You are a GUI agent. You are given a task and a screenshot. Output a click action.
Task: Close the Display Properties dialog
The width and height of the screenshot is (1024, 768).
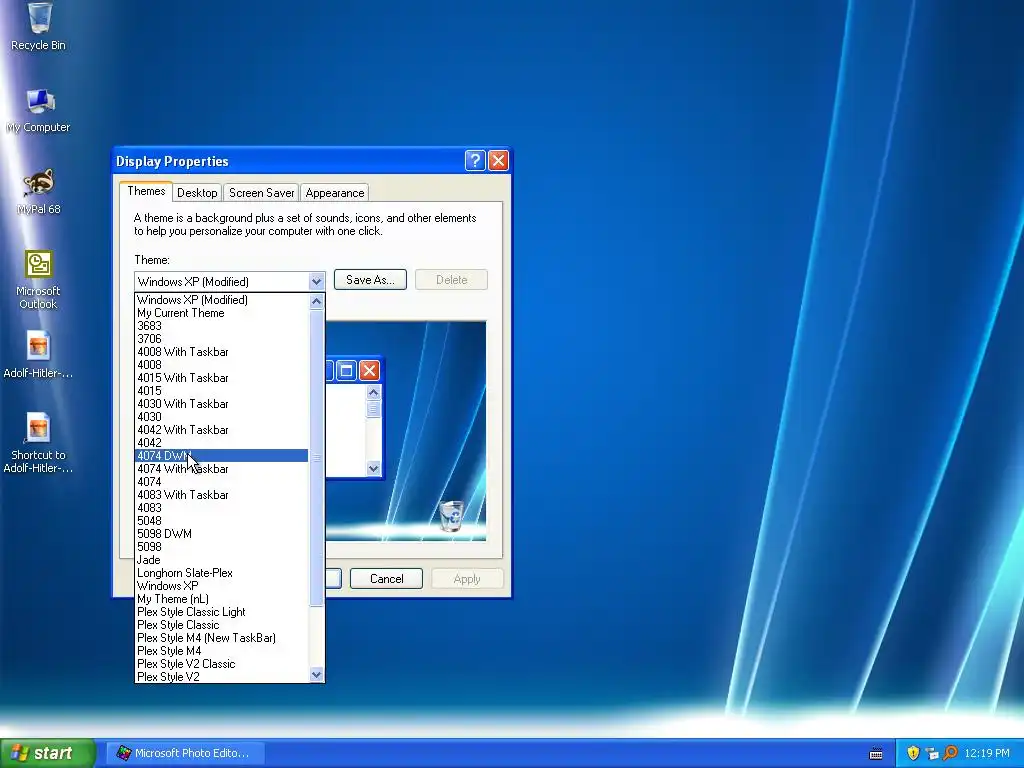click(498, 161)
